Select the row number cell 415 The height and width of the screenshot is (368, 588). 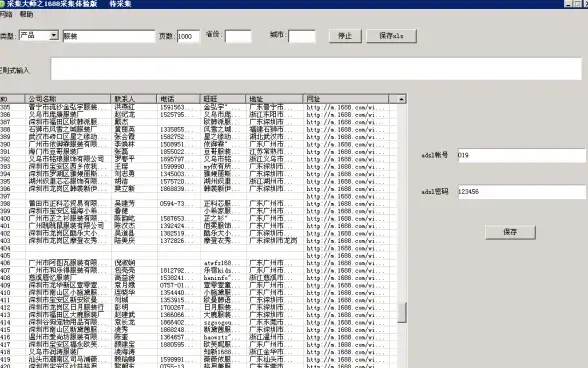[x=6, y=330]
